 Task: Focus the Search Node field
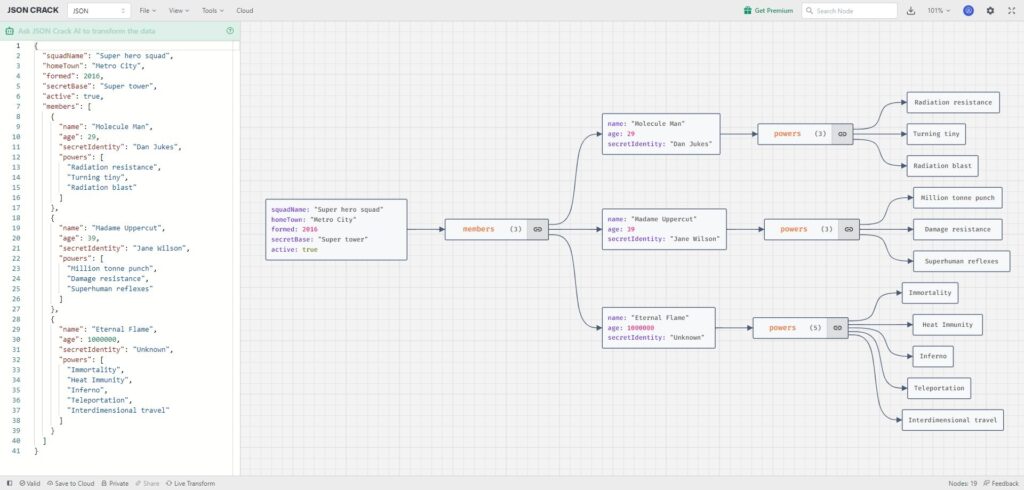pos(850,10)
